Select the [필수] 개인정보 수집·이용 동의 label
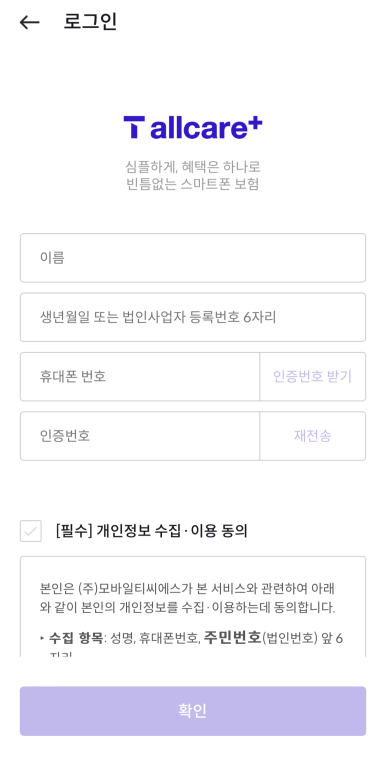 point(152,531)
